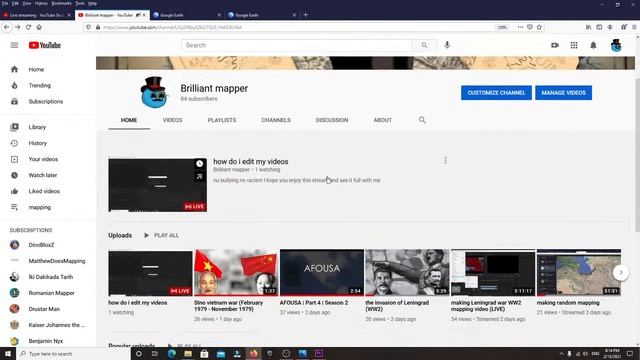Open three-dot menu for featured stream
Image resolution: width=640 pixels, height=360 pixels.
point(445,160)
